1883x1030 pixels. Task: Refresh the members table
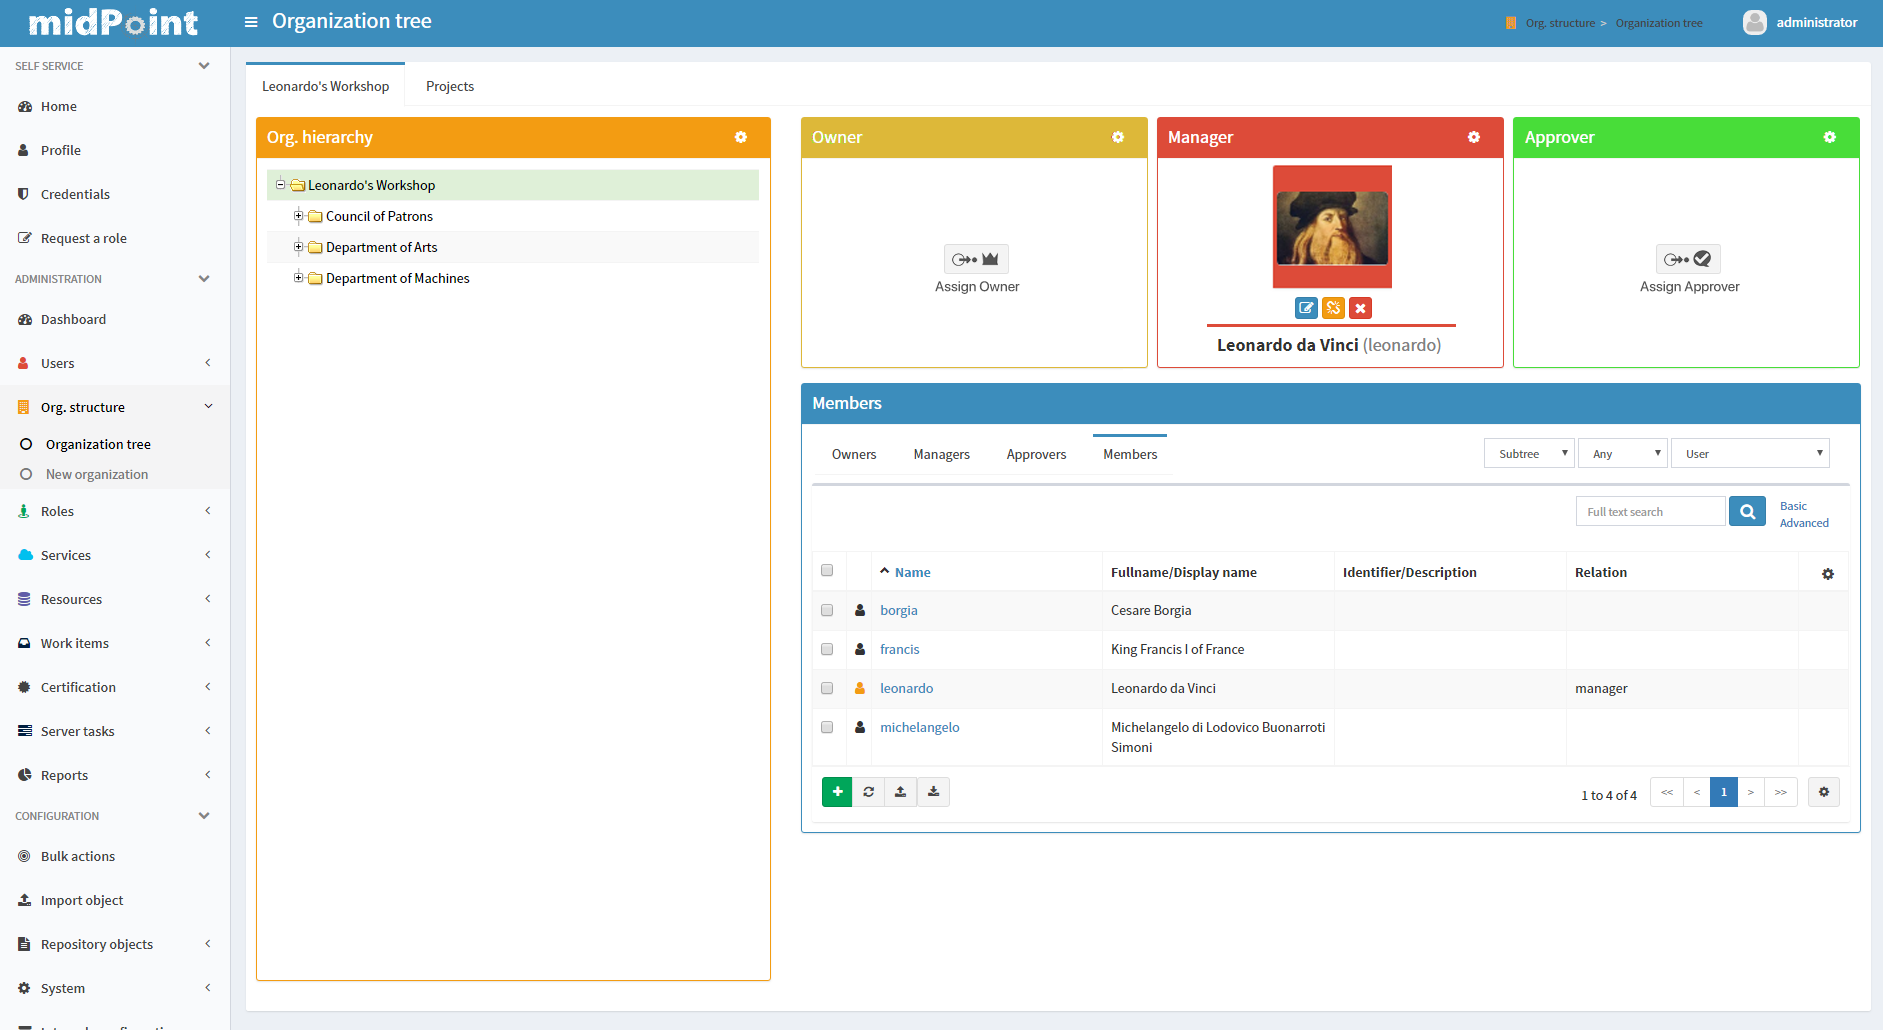(869, 792)
